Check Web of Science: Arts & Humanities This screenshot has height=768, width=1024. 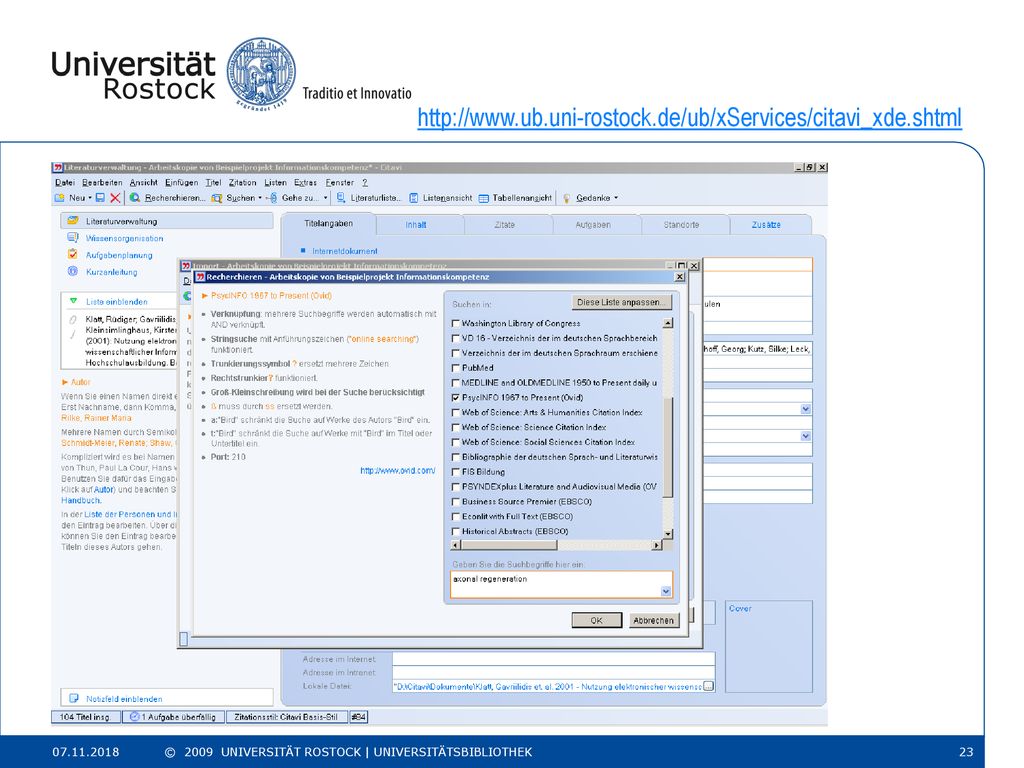coord(456,412)
